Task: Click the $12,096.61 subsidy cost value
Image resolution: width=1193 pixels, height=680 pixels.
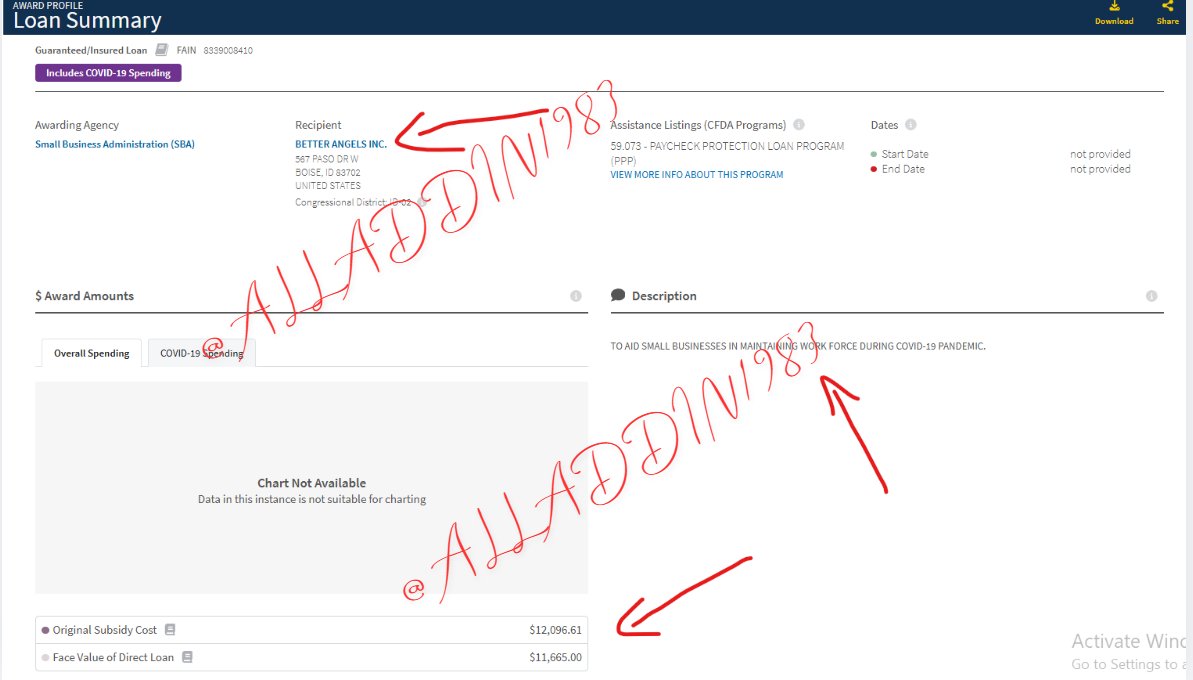Action: [x=555, y=630]
